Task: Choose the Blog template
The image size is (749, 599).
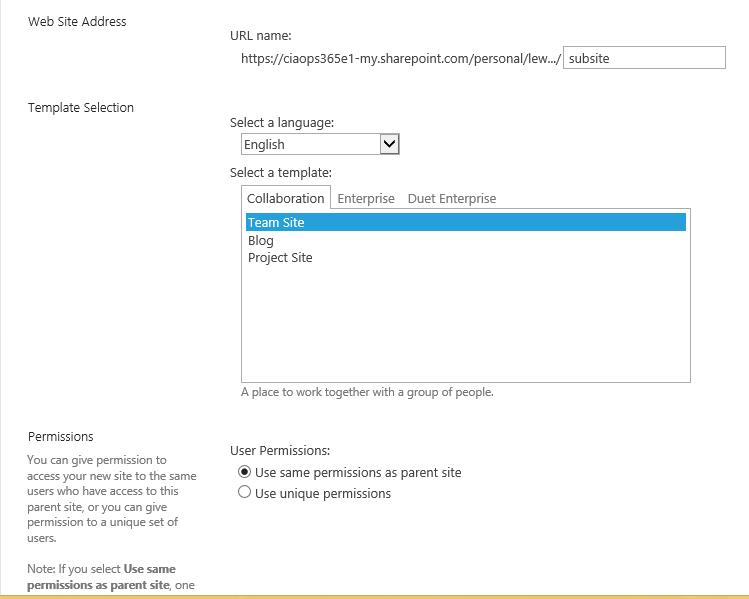Action: pos(261,240)
